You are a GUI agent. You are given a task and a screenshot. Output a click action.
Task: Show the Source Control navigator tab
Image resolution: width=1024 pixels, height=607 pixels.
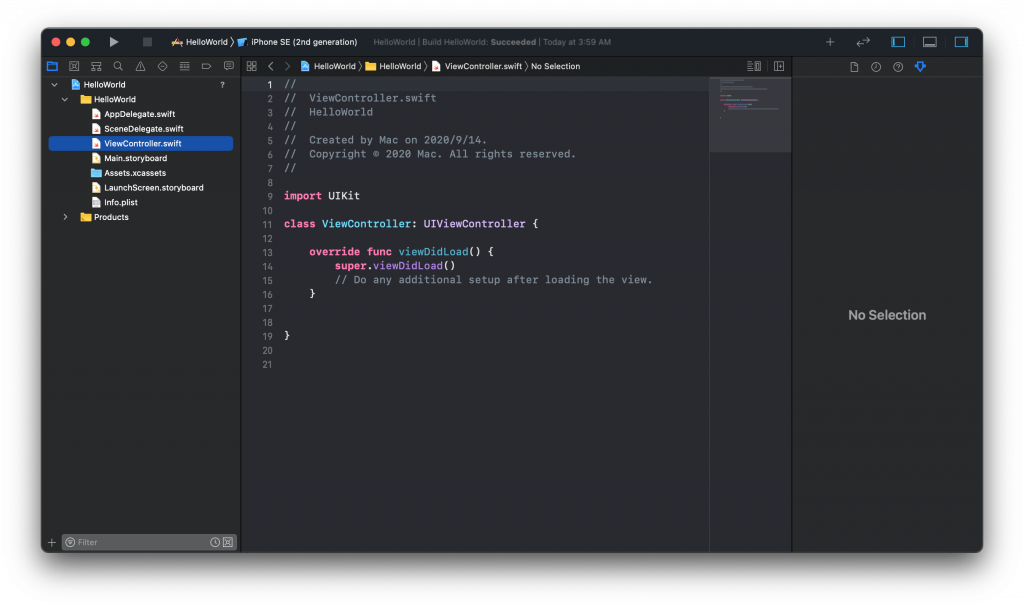click(74, 66)
